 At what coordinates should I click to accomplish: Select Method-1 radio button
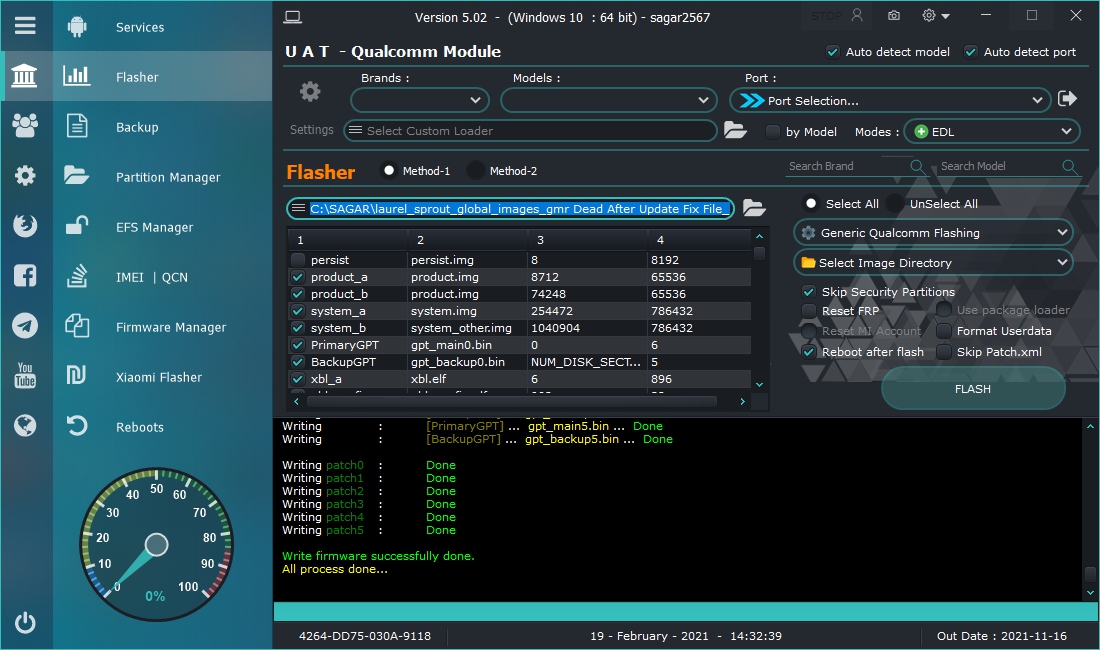click(389, 170)
